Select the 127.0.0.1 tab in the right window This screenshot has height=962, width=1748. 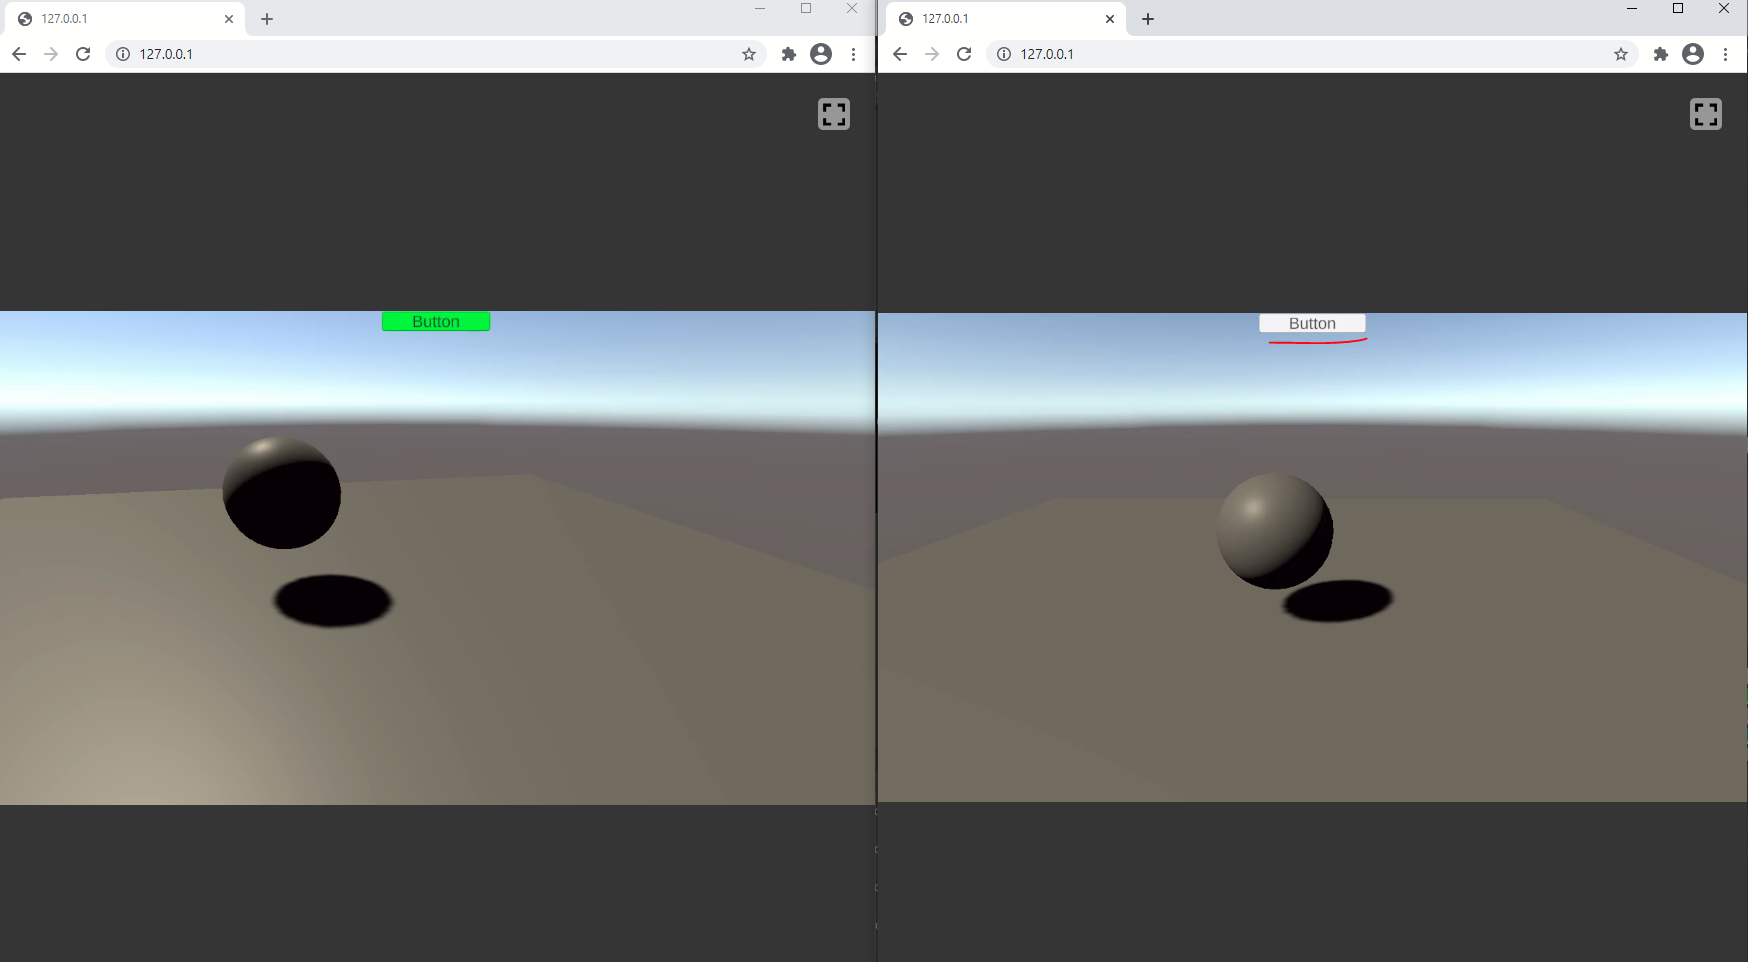point(990,18)
